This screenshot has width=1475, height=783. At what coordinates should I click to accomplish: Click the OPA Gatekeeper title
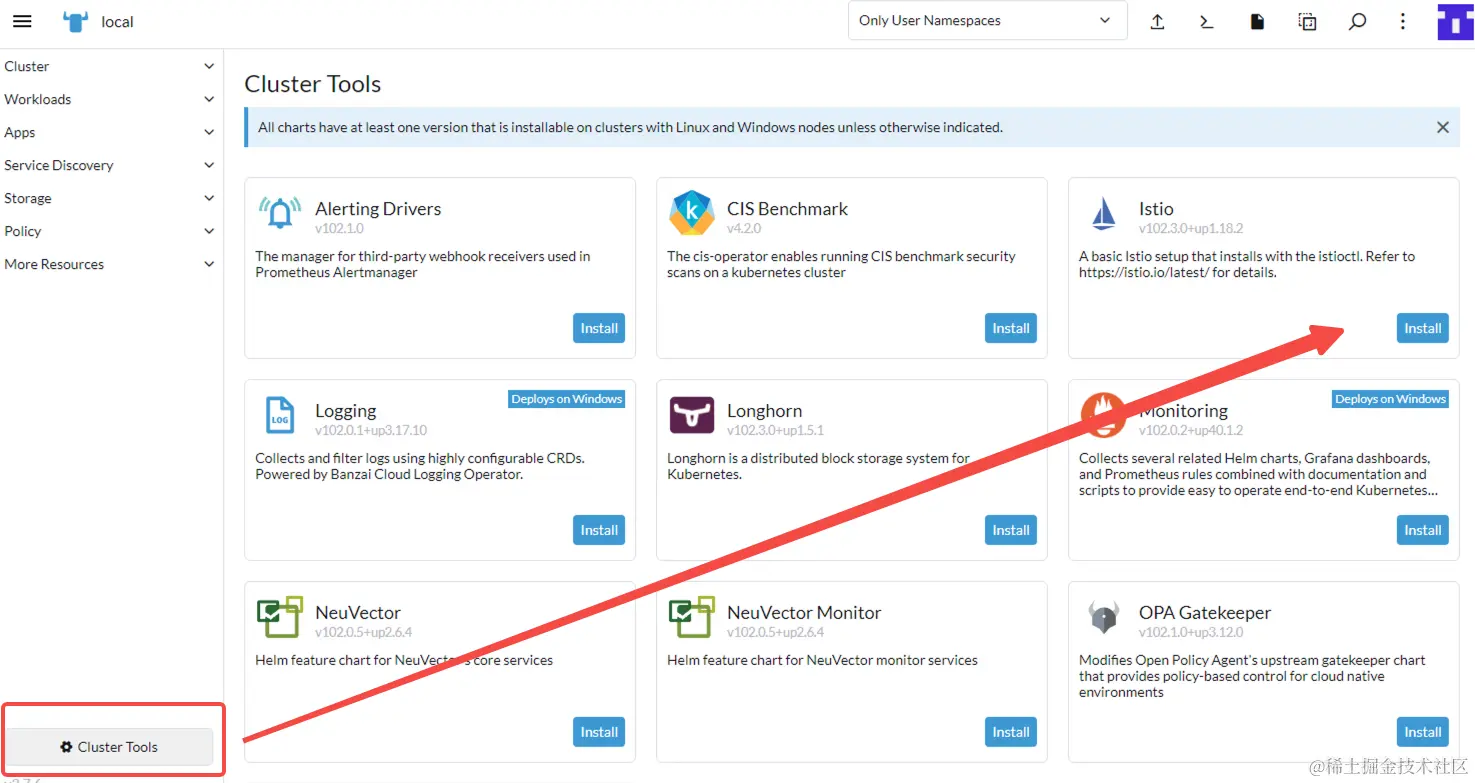(1205, 612)
